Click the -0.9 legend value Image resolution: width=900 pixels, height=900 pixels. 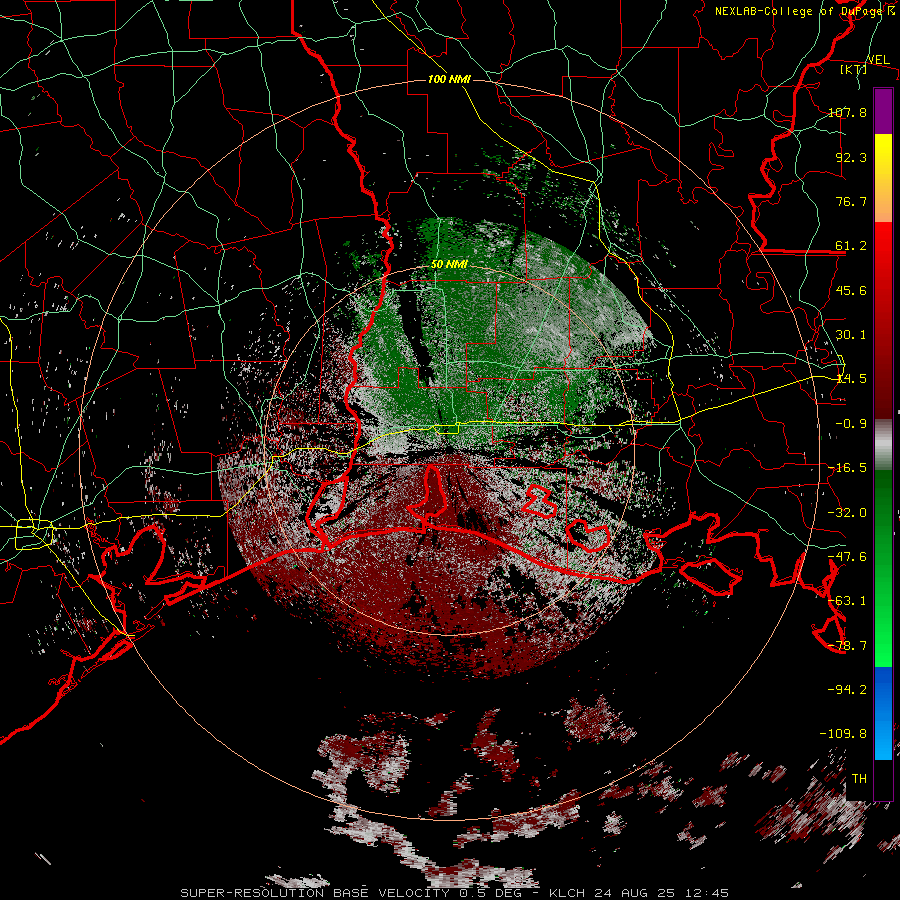tap(851, 424)
